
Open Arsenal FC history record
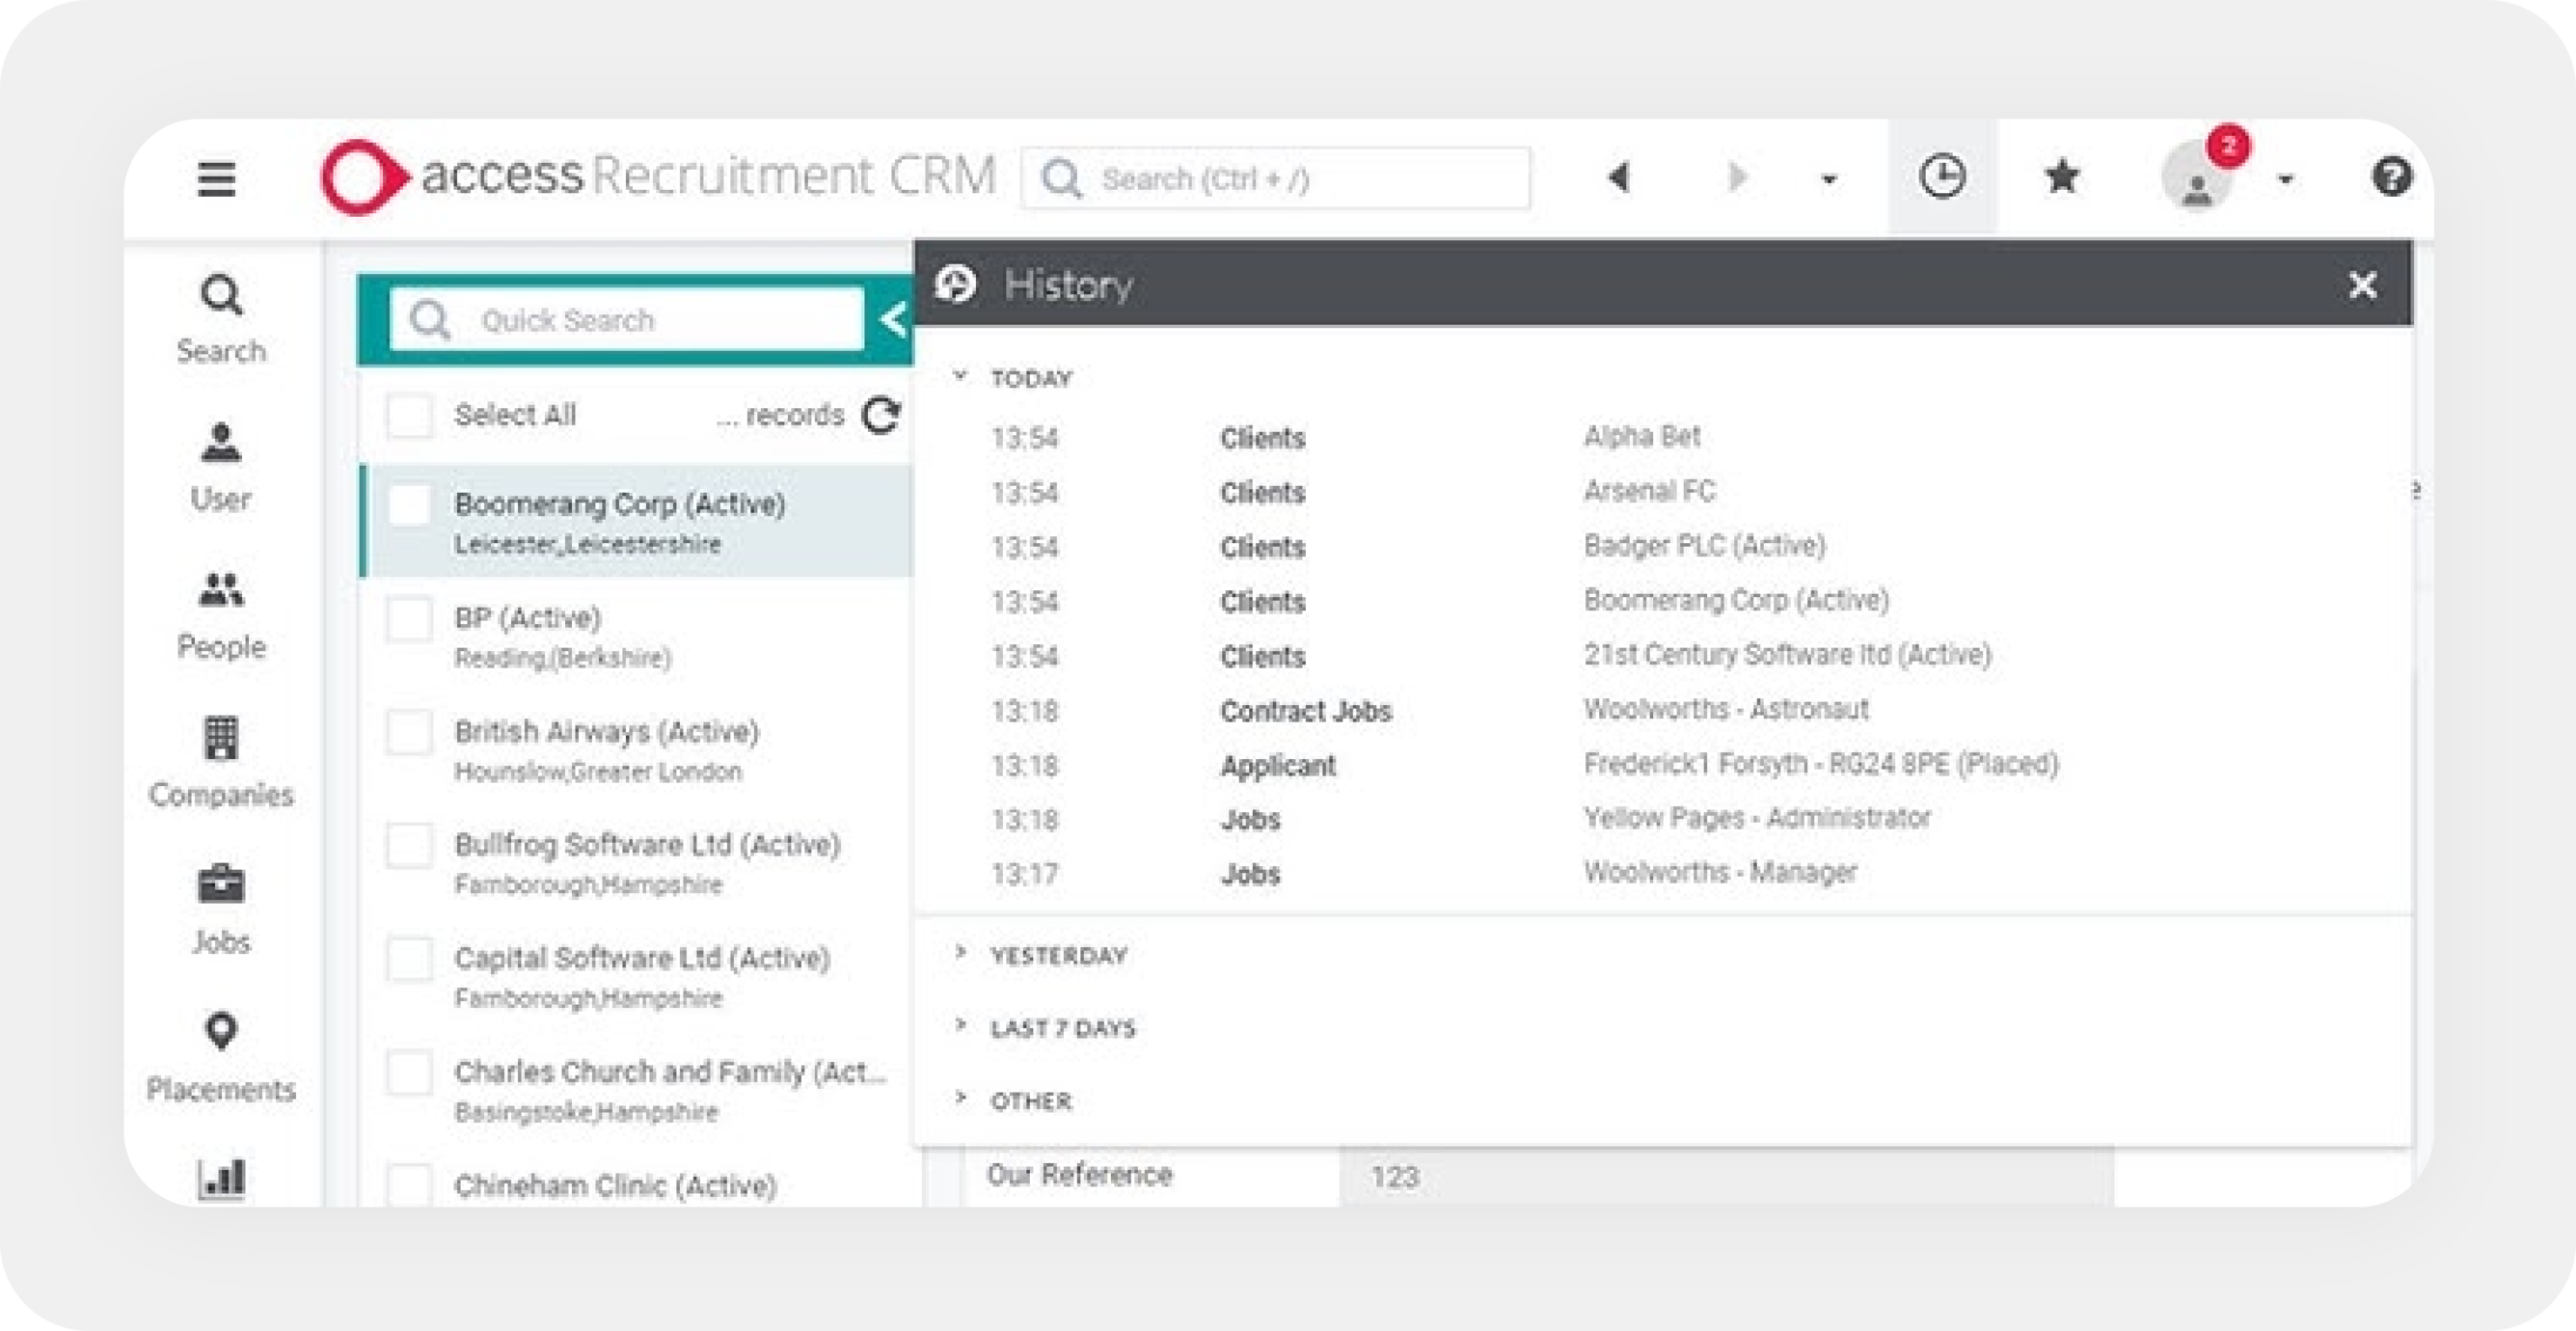(1648, 491)
